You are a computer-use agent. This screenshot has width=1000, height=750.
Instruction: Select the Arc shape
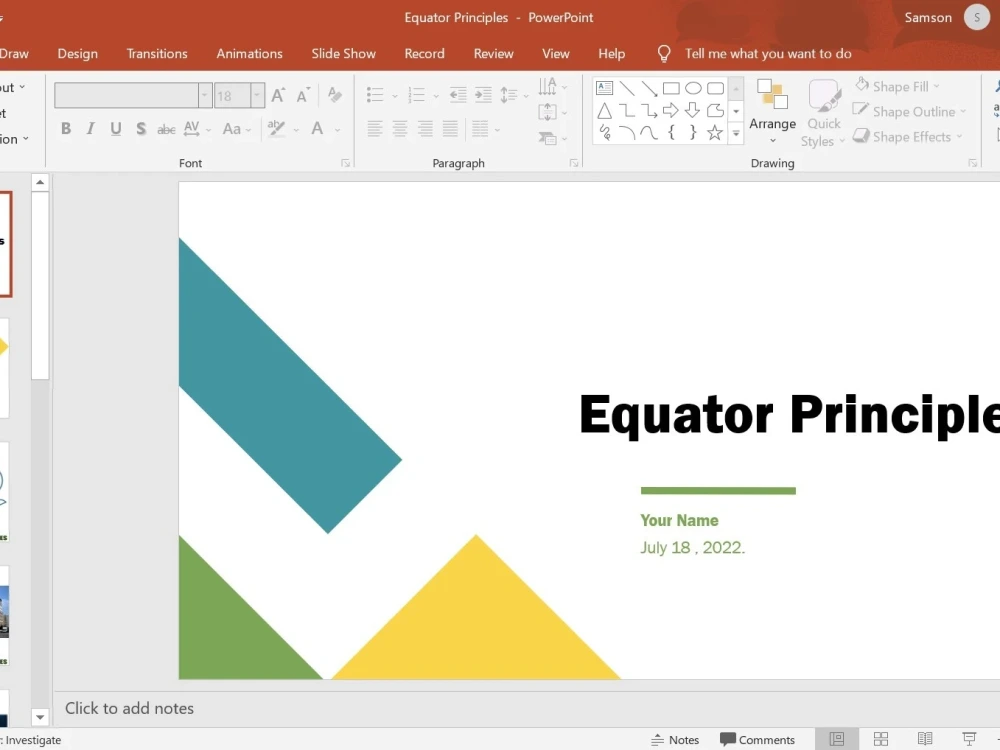[627, 133]
